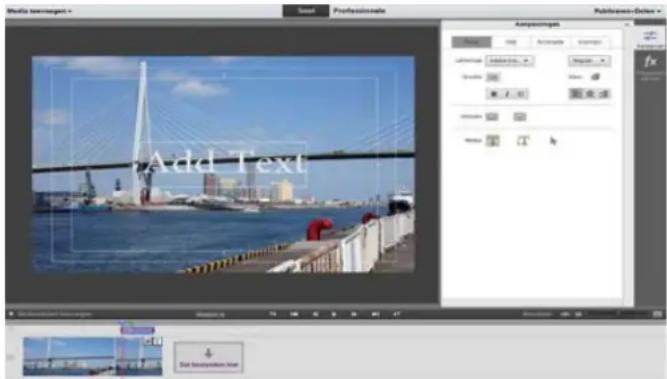Open the text color swatch
Screen dimensions: 667x379
point(595,77)
